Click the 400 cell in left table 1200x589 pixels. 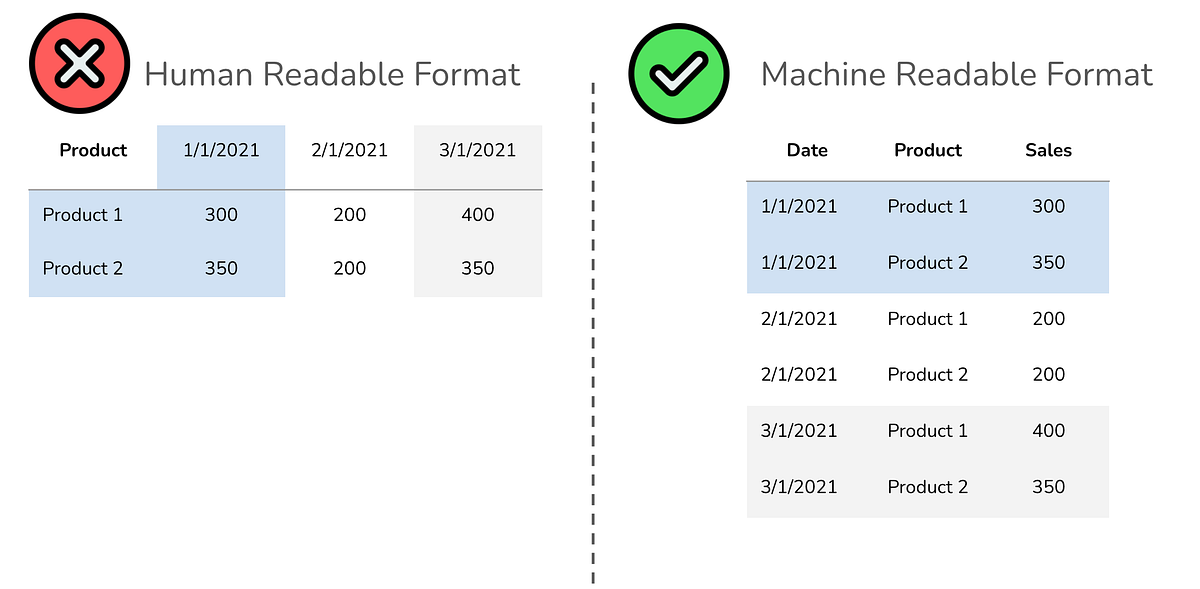478,215
